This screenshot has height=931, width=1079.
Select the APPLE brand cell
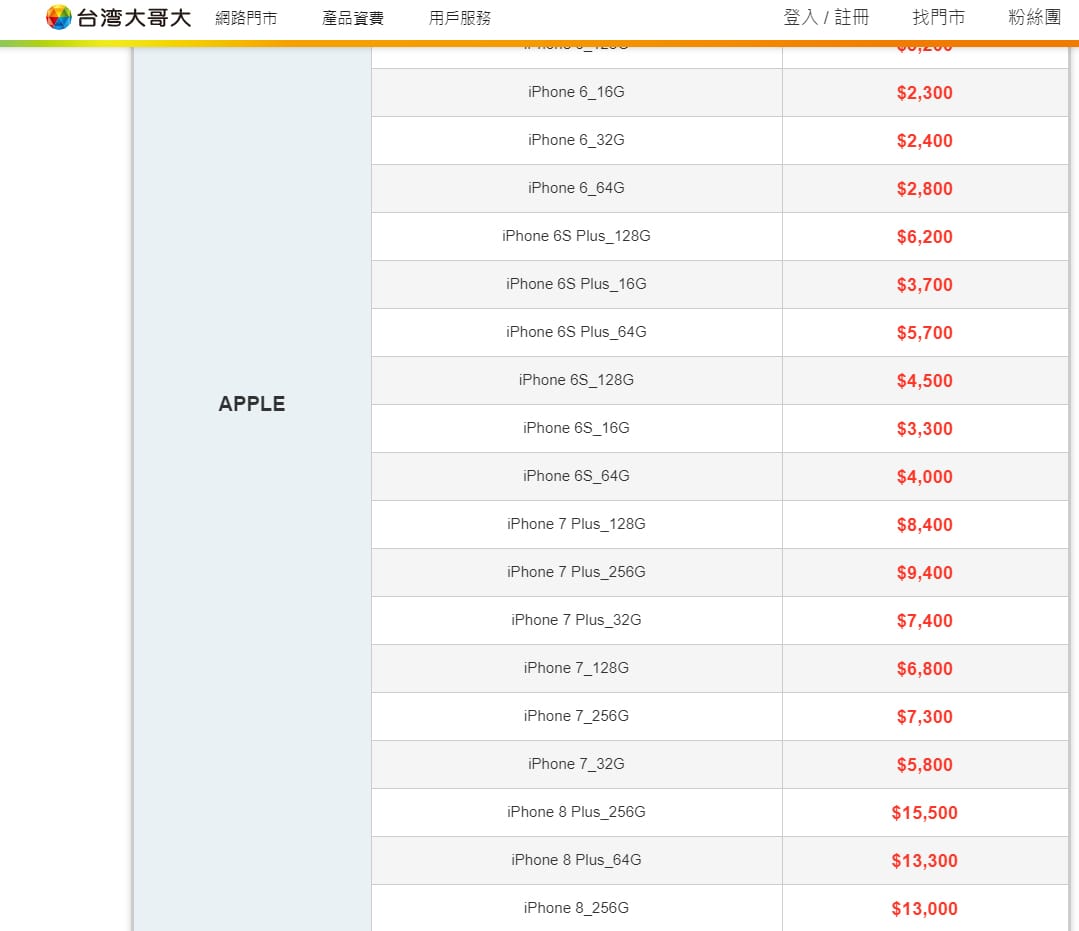tap(252, 404)
